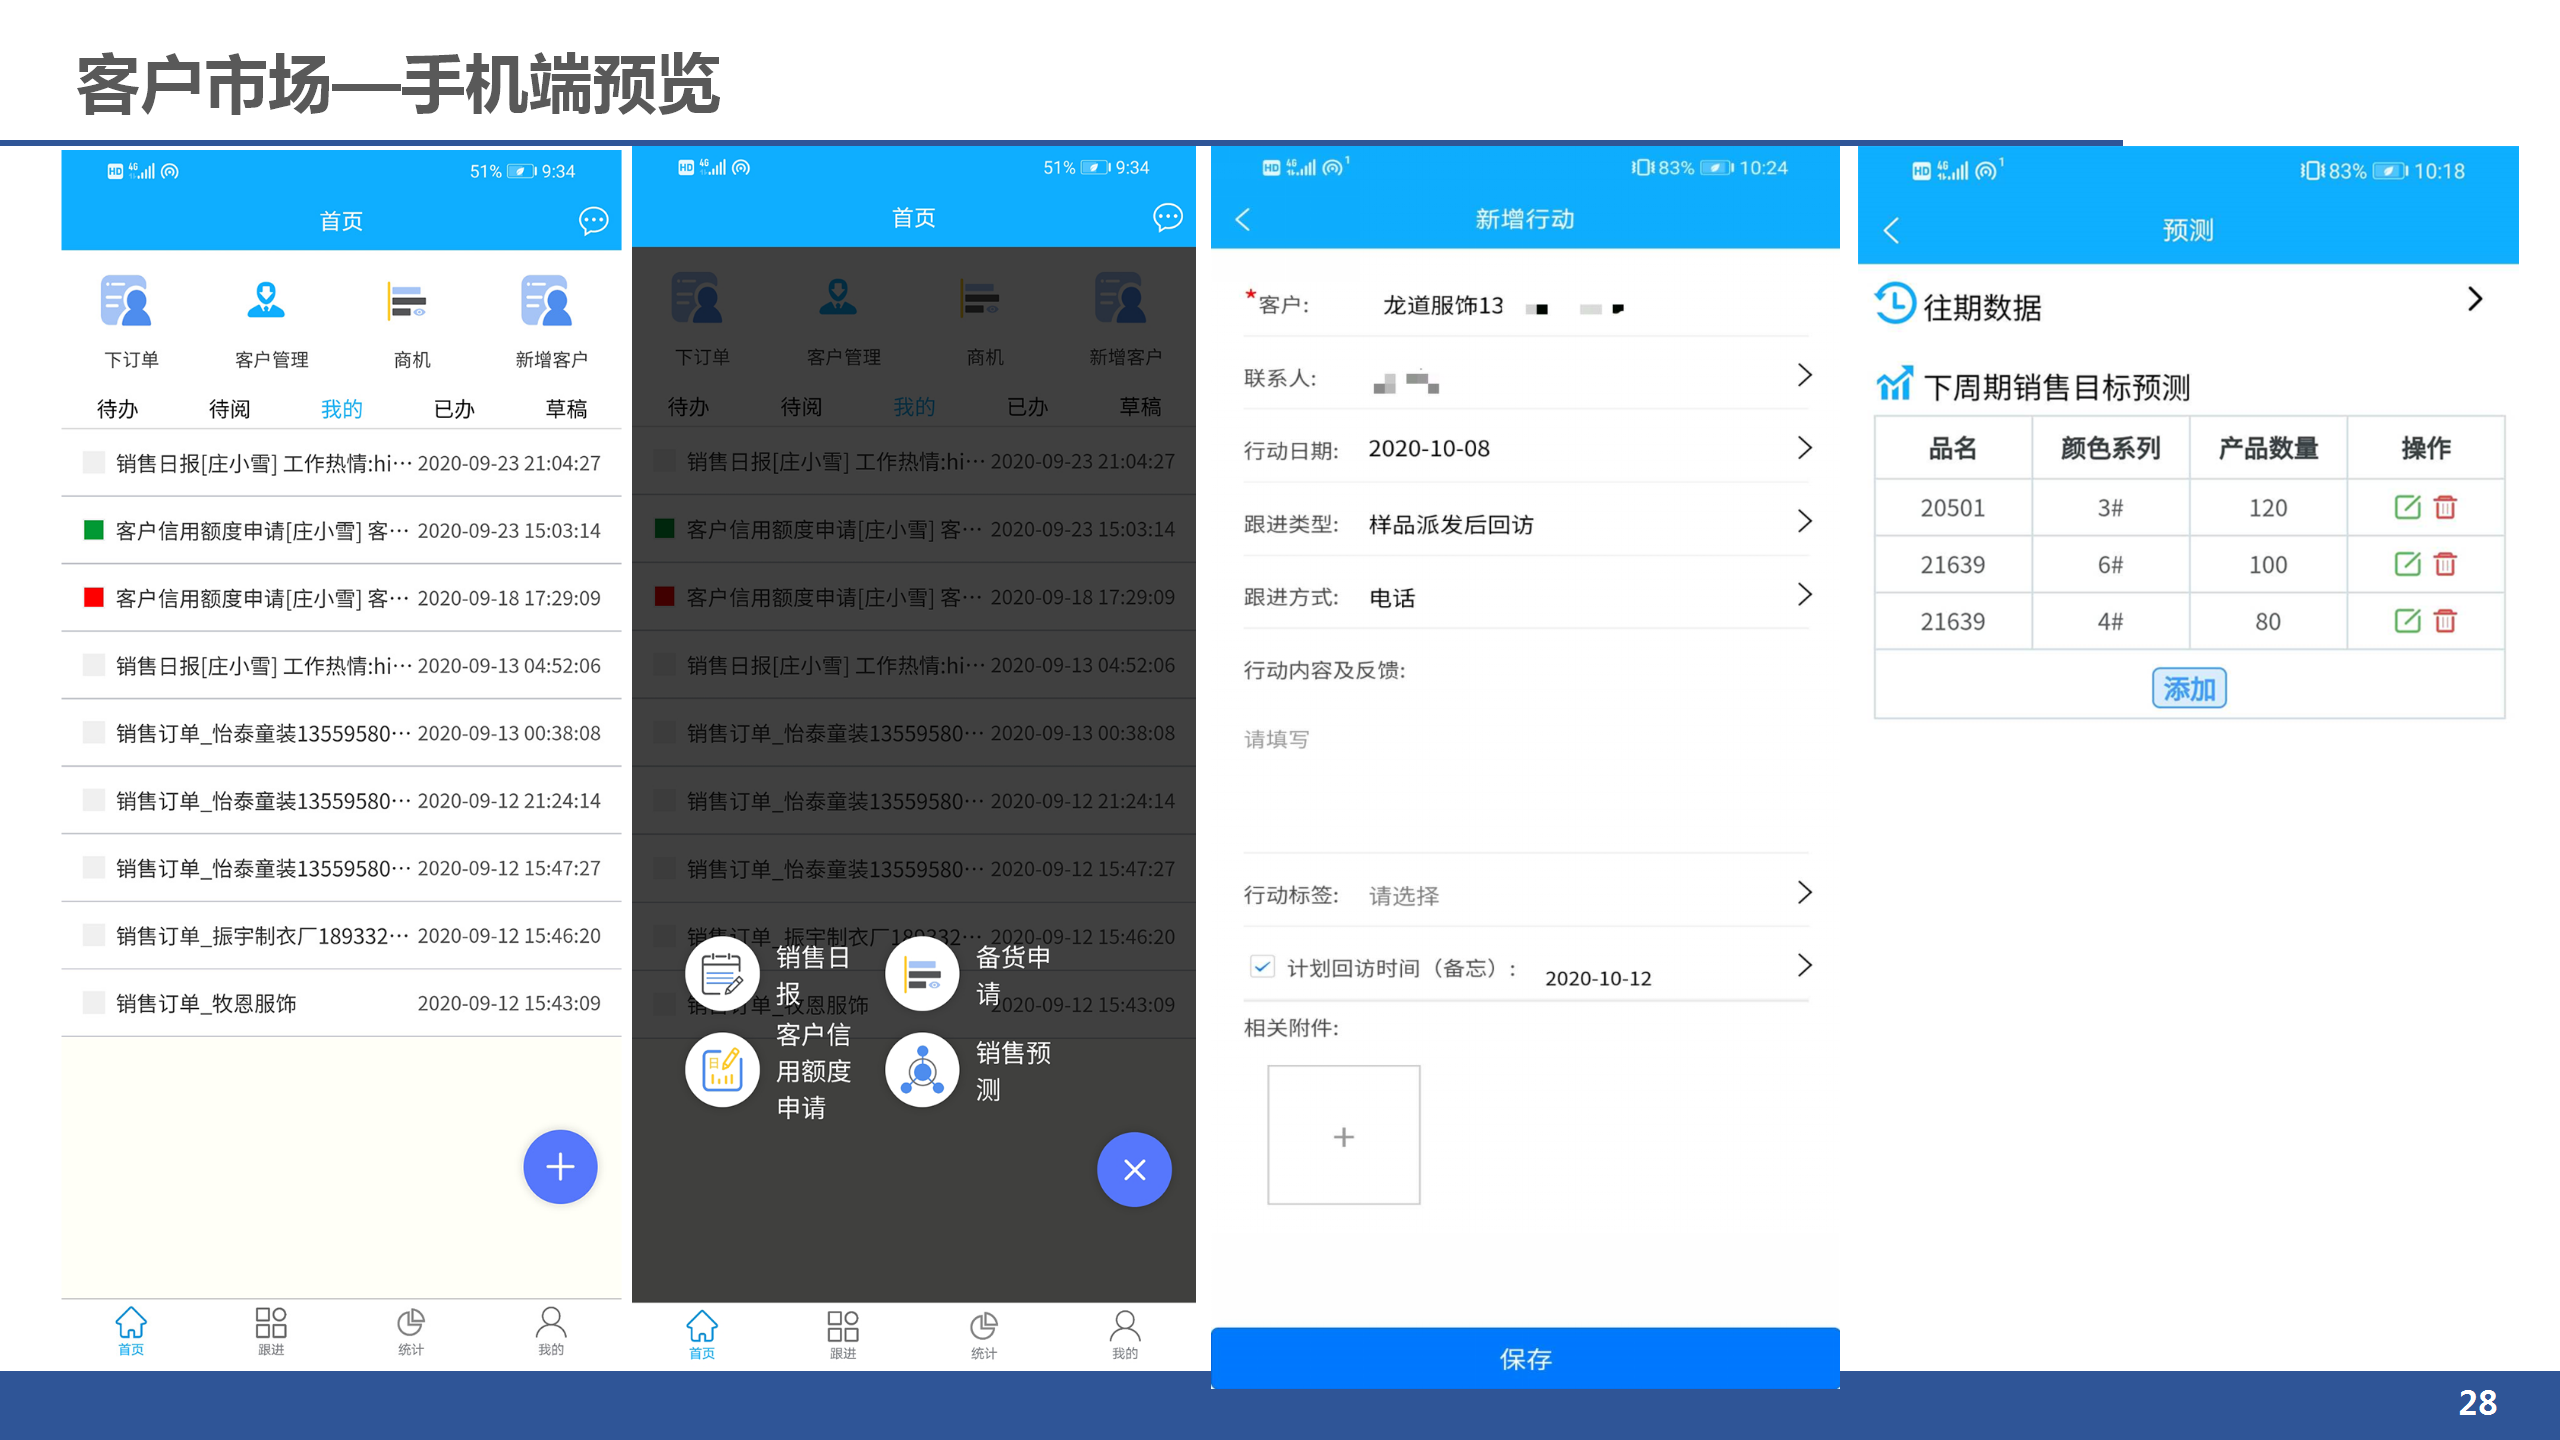This screenshot has width=2560, height=1440.
Task: Go back from 新增行动 screen
Action: tap(1243, 219)
